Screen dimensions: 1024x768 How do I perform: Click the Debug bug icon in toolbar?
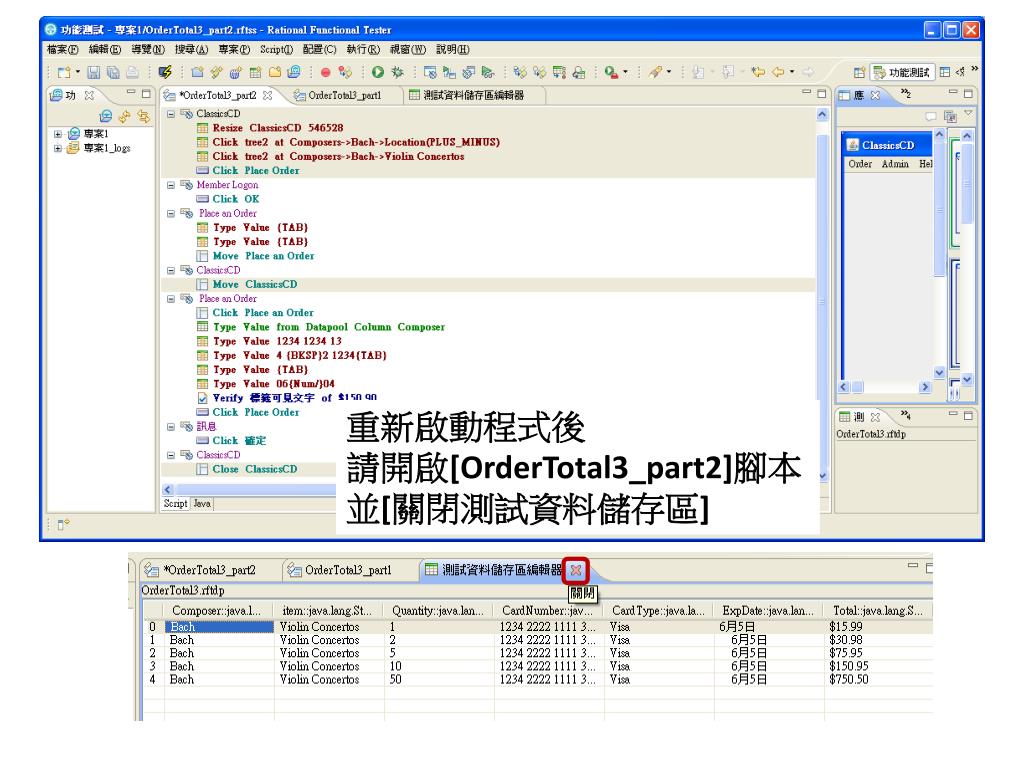[x=397, y=72]
